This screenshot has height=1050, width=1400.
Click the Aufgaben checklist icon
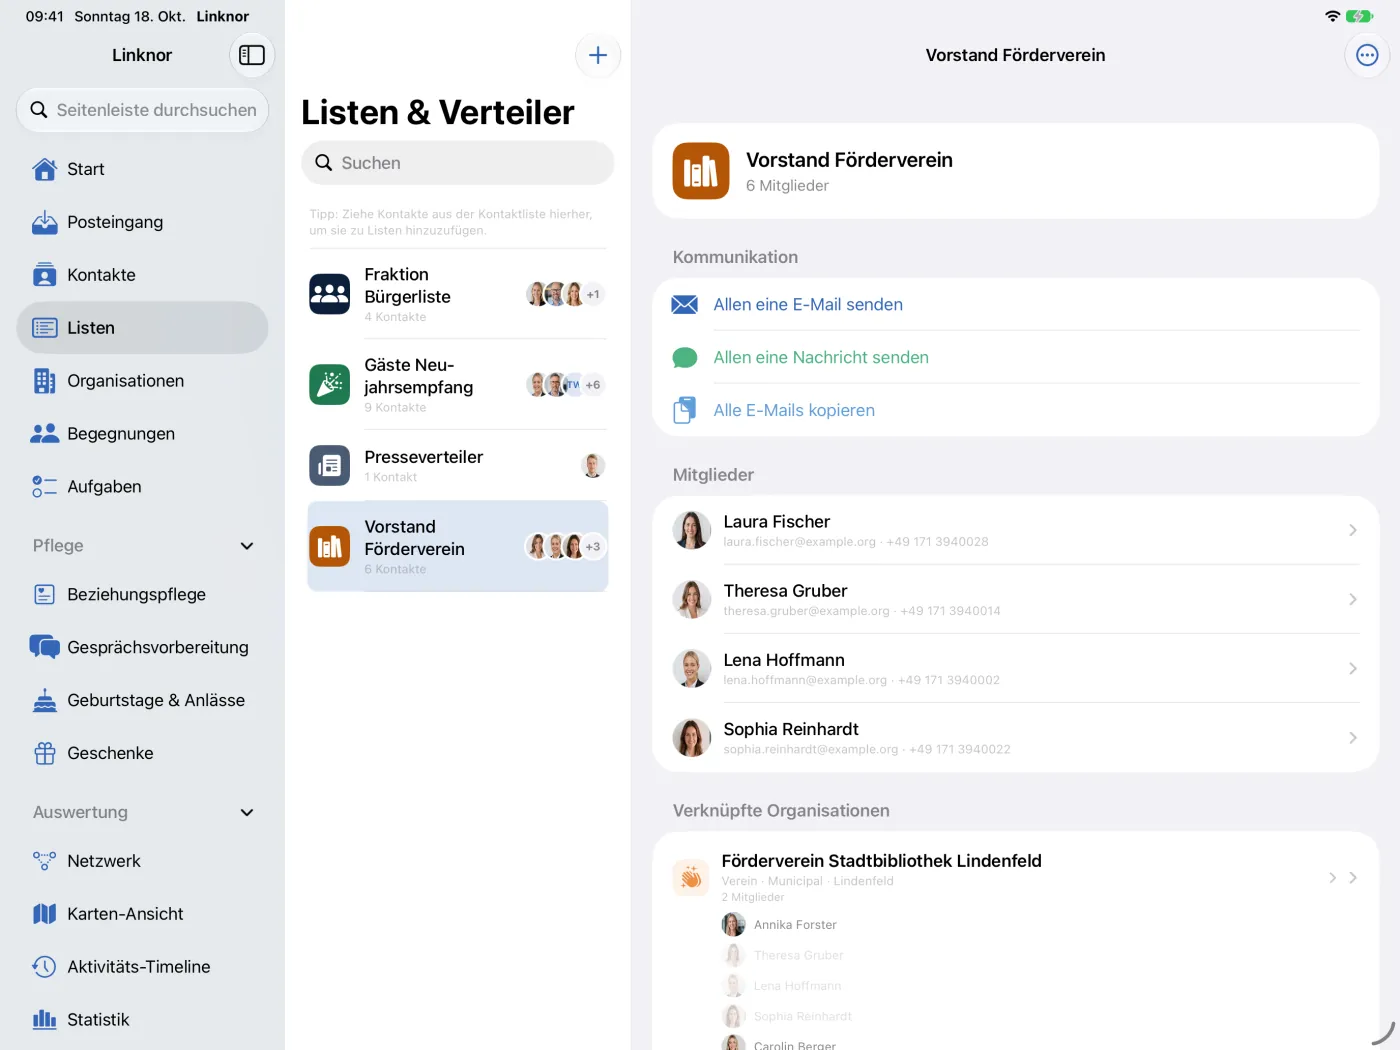click(x=45, y=487)
